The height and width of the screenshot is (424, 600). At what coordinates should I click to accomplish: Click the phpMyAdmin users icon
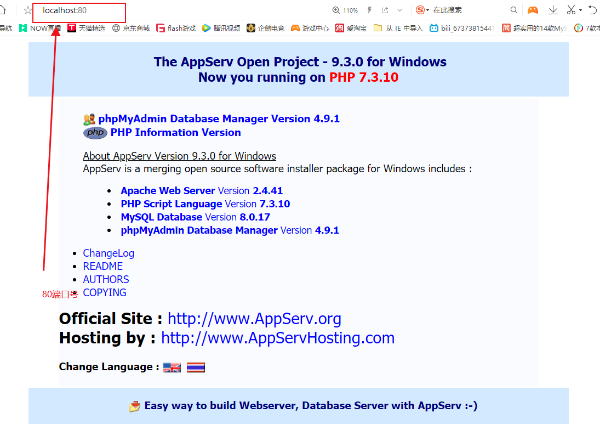pyautogui.click(x=89, y=119)
